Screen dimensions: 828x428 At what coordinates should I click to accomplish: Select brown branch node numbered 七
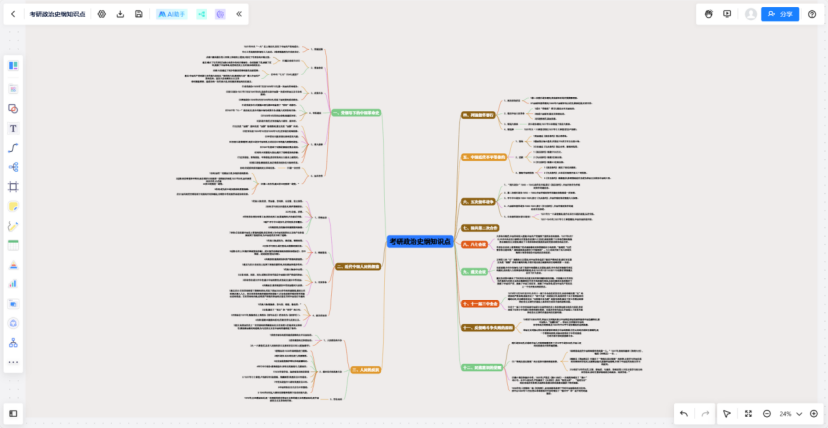pos(480,228)
